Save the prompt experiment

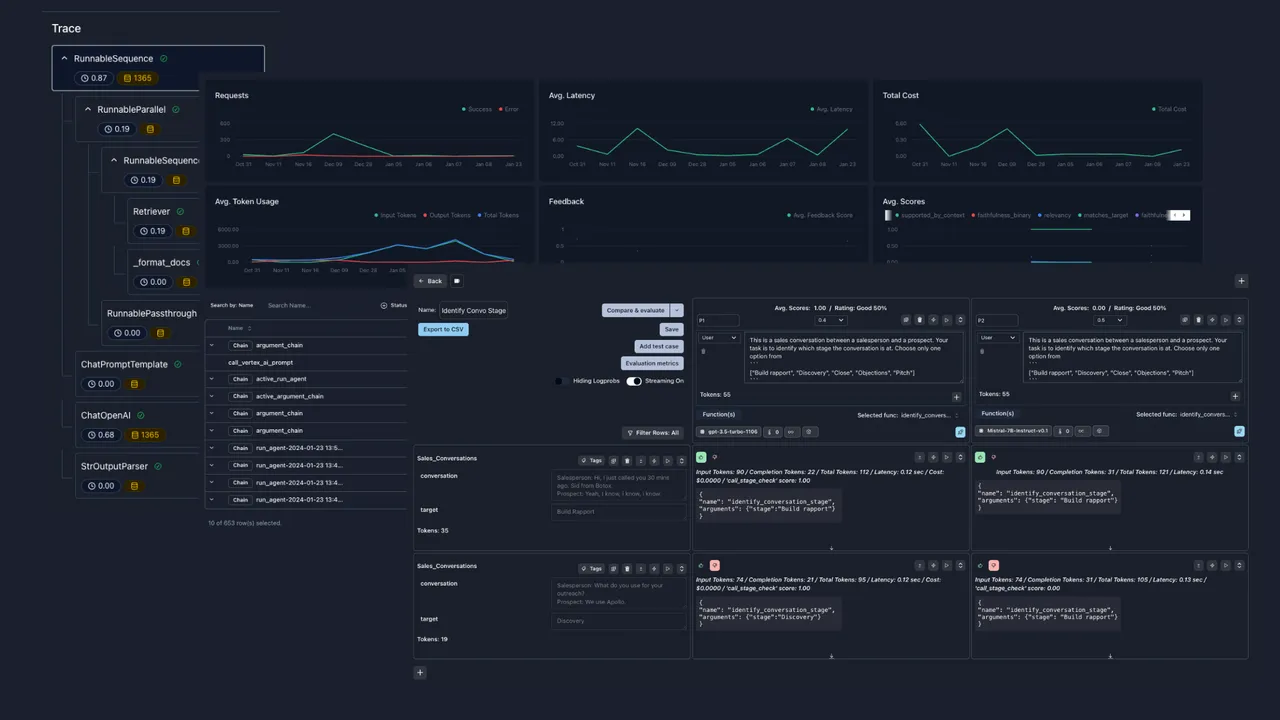pos(672,329)
